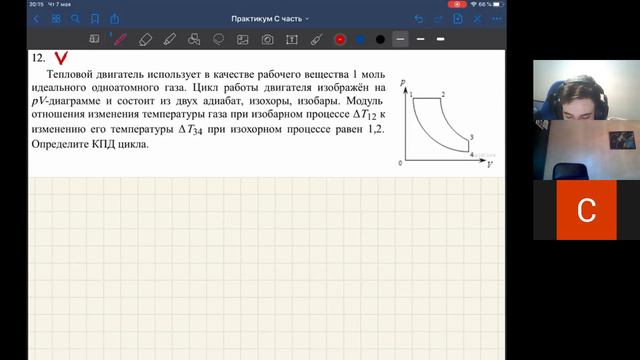Click the word 'Тепловой' in the problem text
640x360 pixels.
pos(70,75)
